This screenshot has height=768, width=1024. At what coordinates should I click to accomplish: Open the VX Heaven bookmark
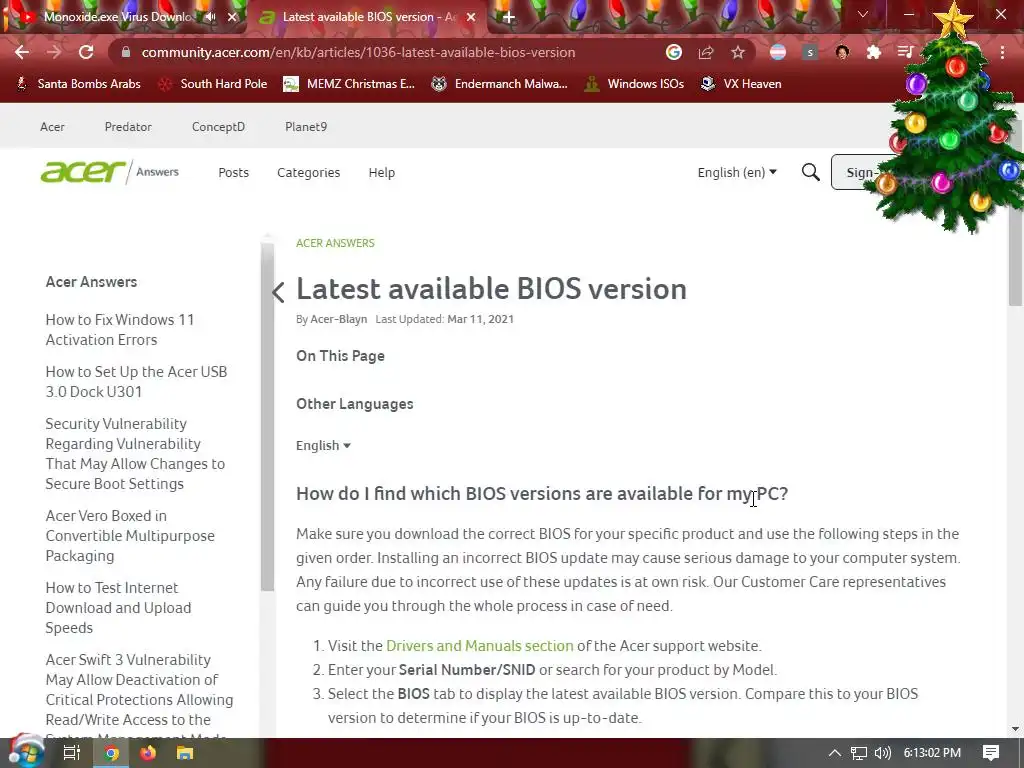tap(741, 84)
